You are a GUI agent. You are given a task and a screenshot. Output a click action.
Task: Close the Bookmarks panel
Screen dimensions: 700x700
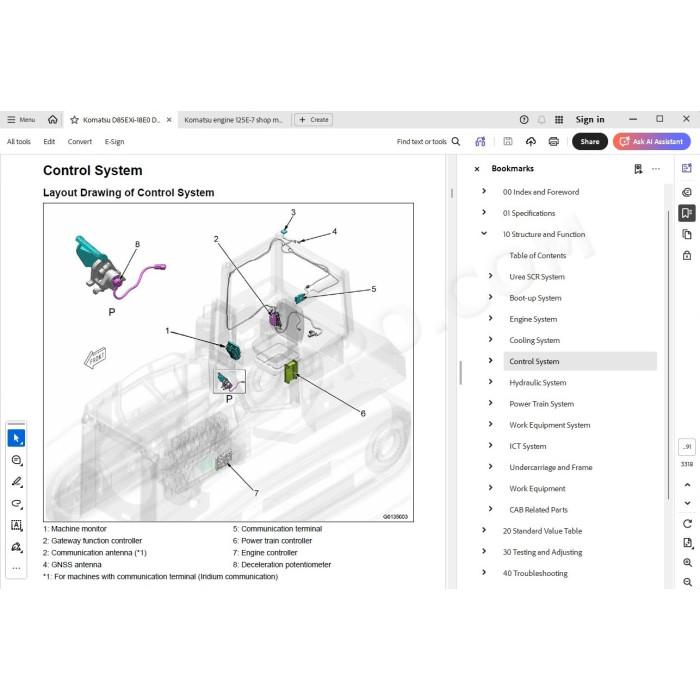[477, 169]
